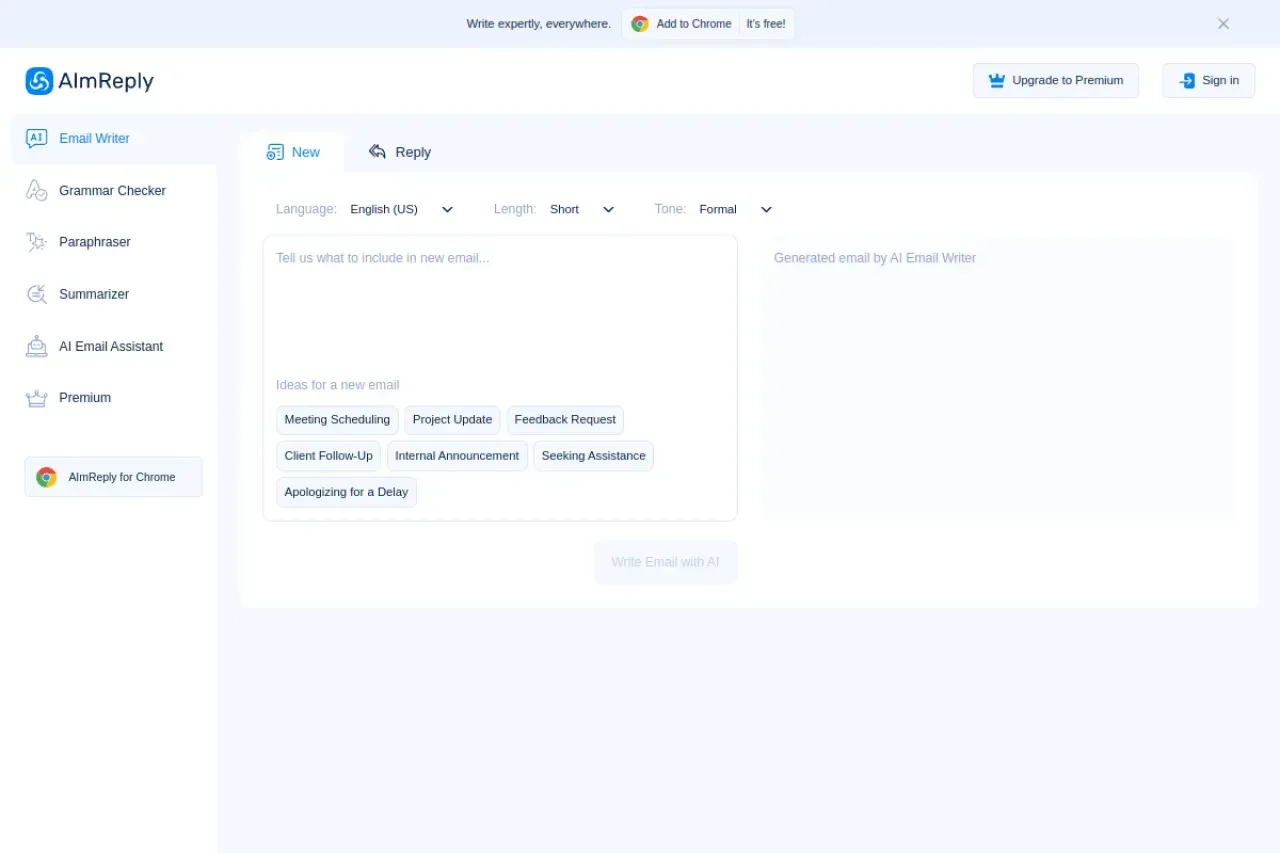
Task: Click the New tab compose icon
Action: 275,152
